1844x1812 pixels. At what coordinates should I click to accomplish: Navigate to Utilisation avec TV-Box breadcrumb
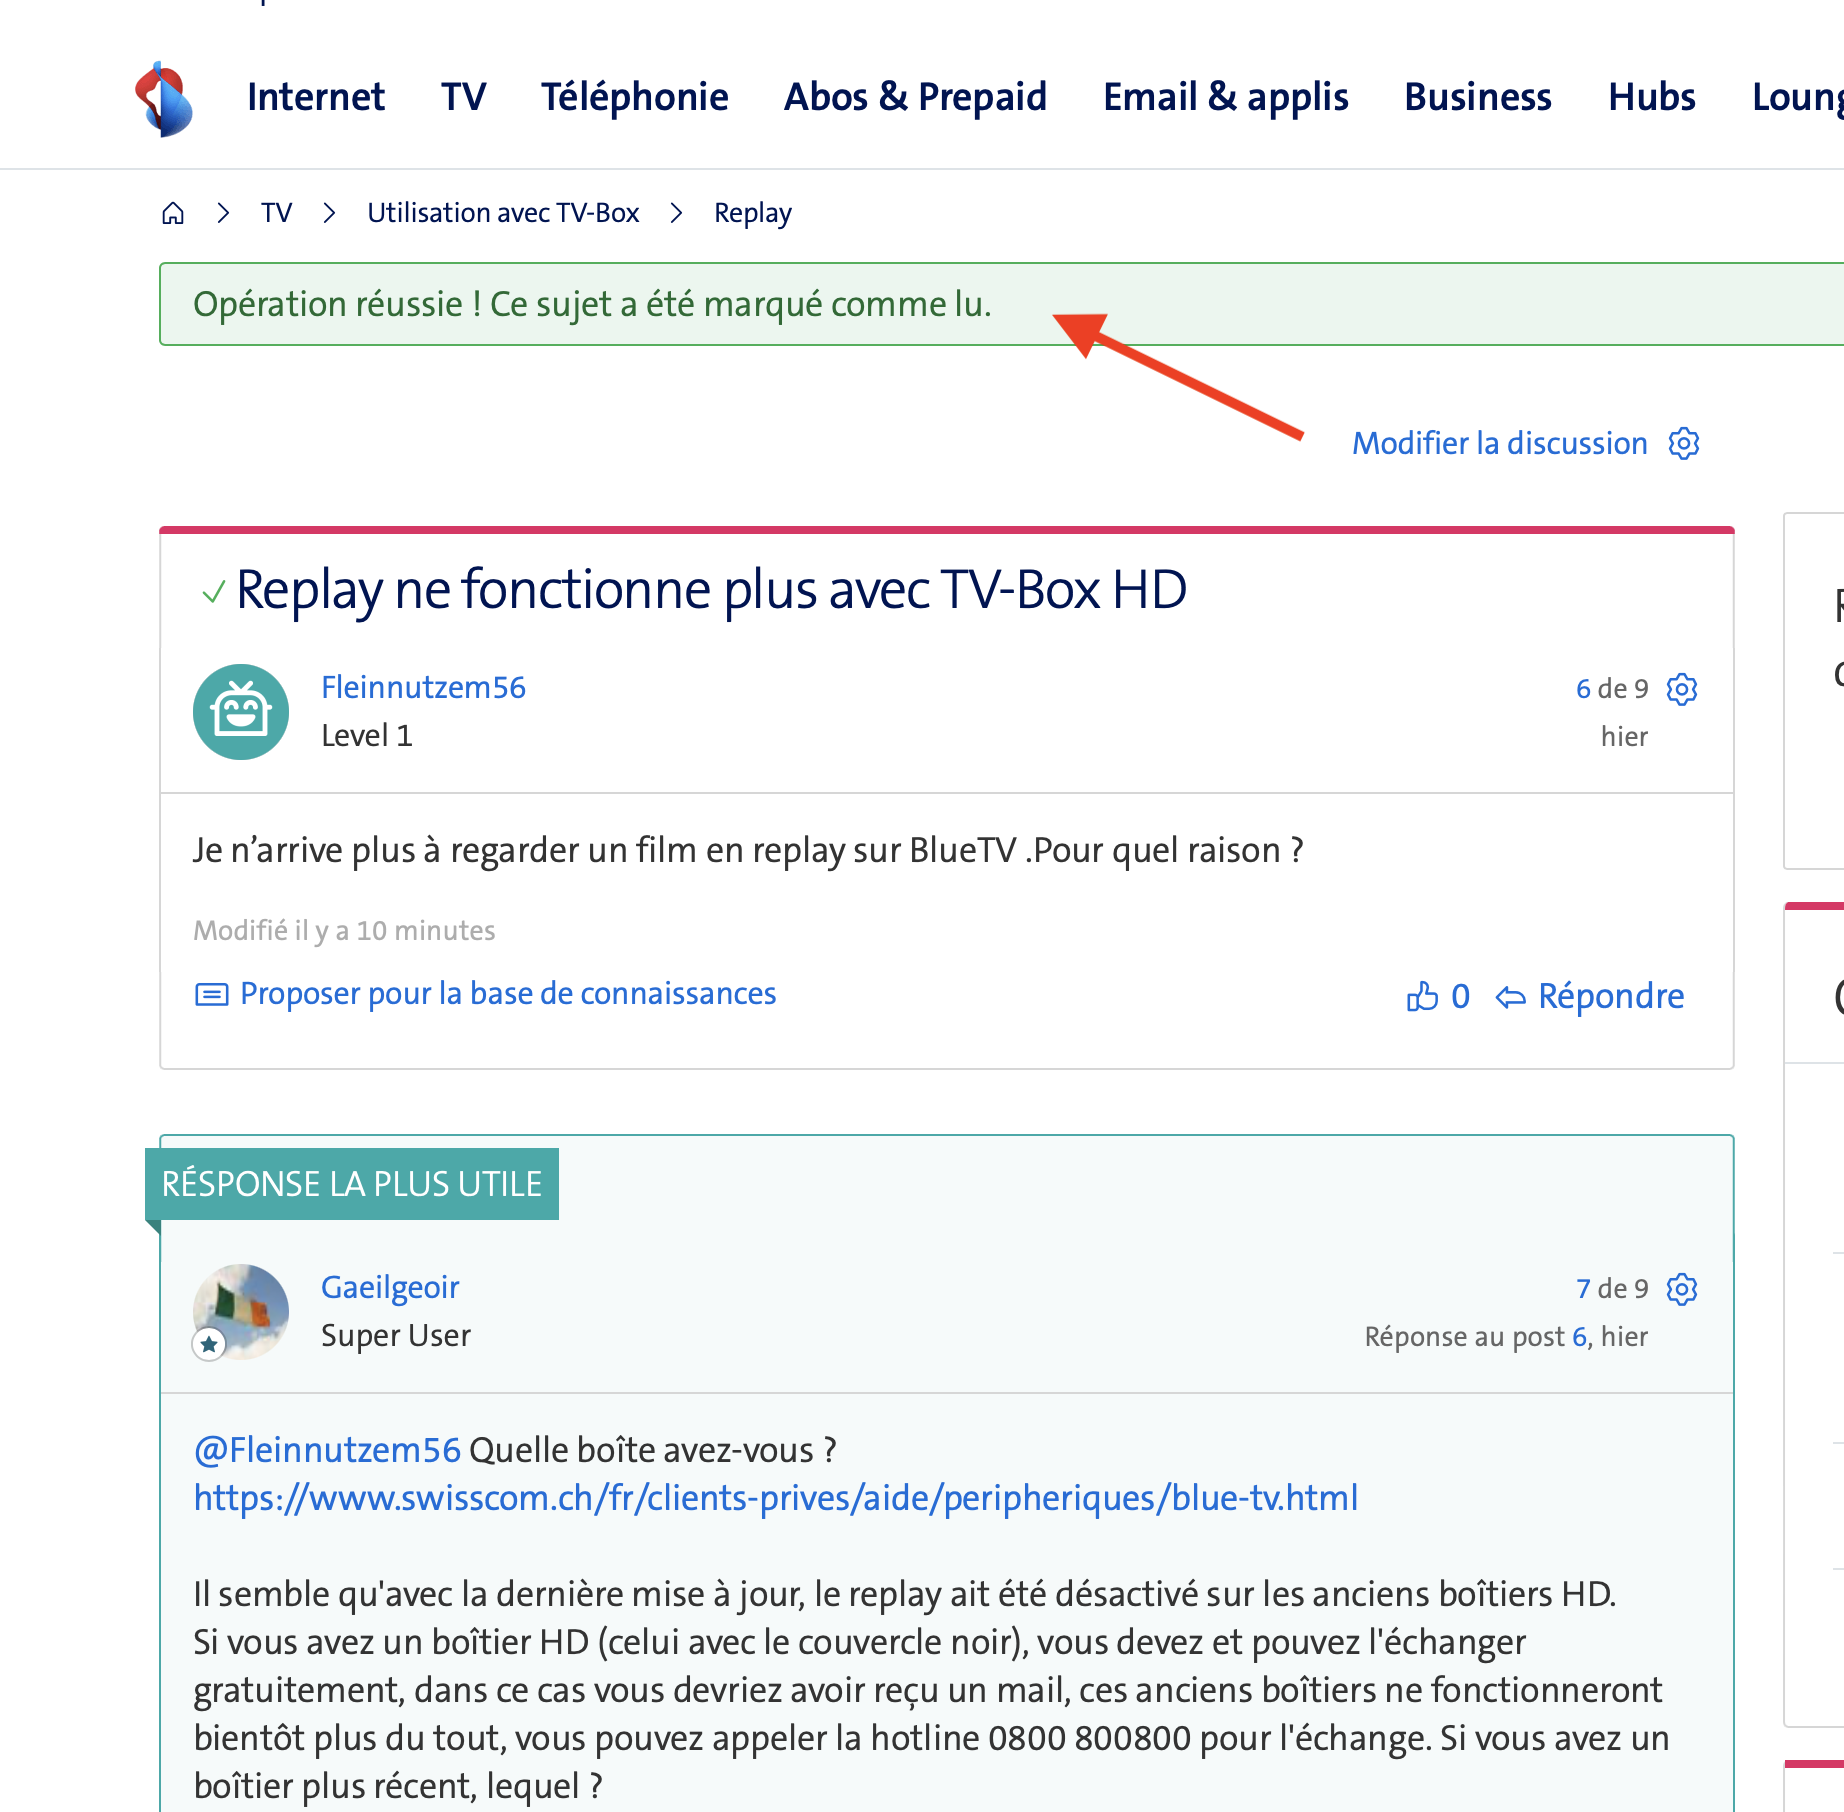coord(503,213)
